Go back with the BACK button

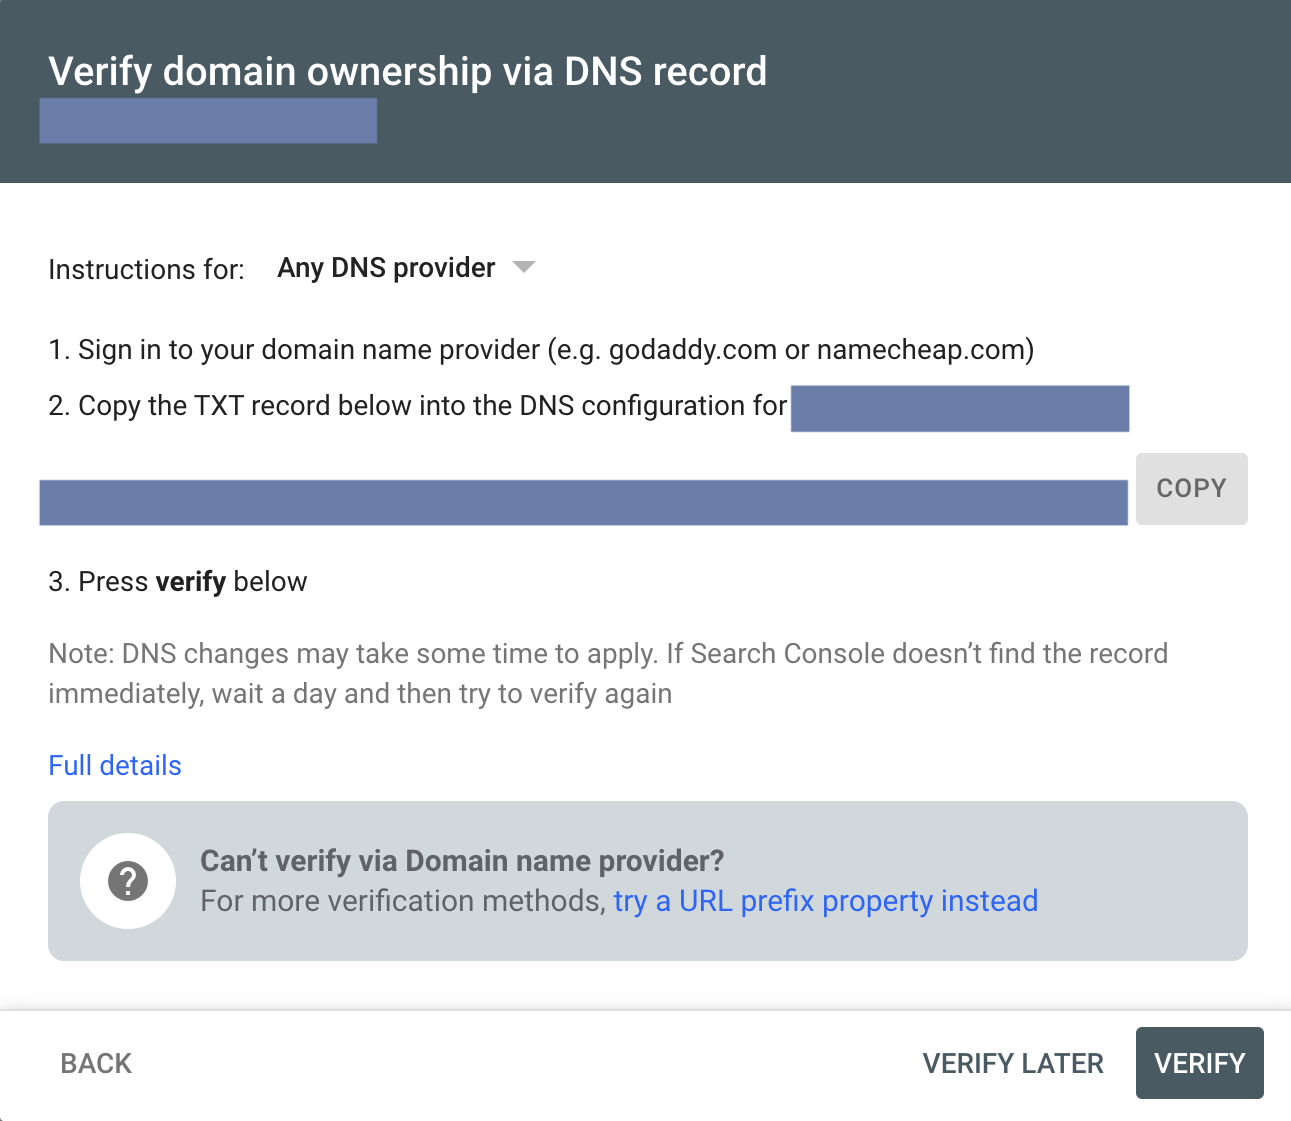96,1063
